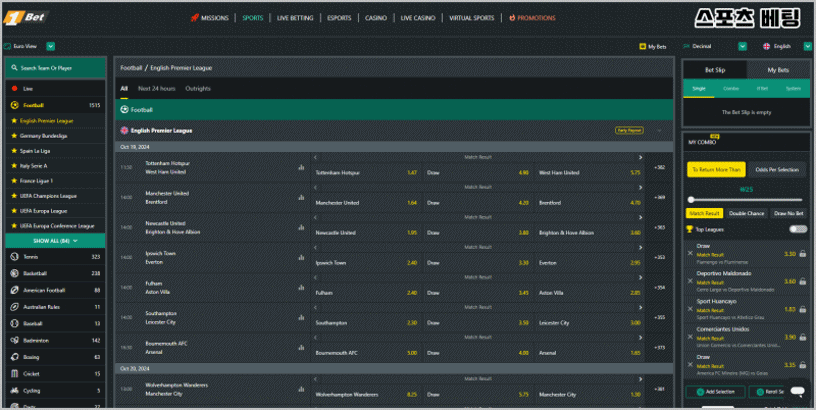Image resolution: width=816 pixels, height=410 pixels.
Task: Open Badminton icon in sidebar
Action: pyautogui.click(x=15, y=340)
